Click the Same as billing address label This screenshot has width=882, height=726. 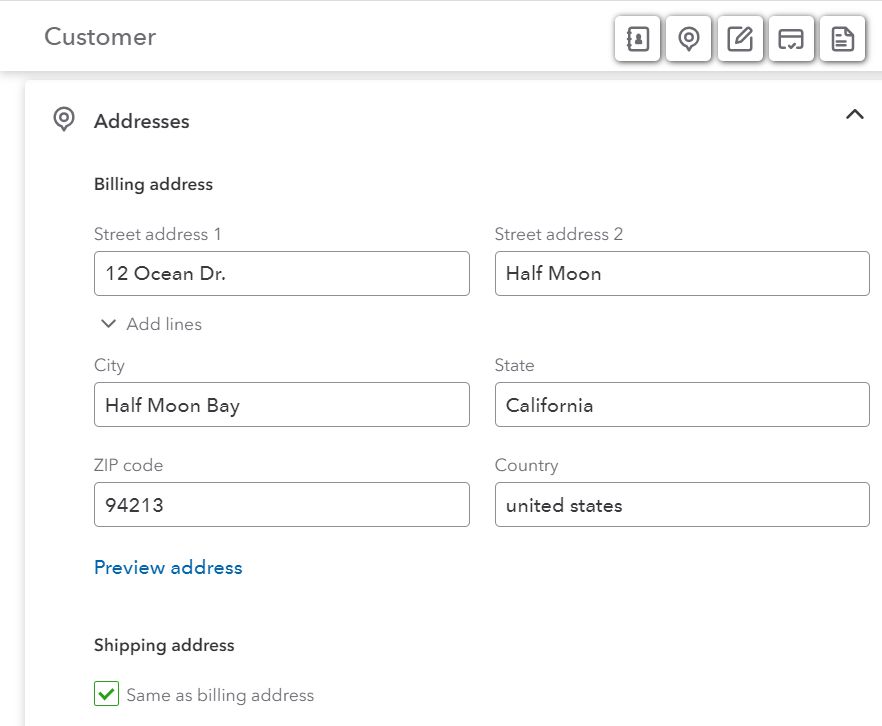[220, 695]
